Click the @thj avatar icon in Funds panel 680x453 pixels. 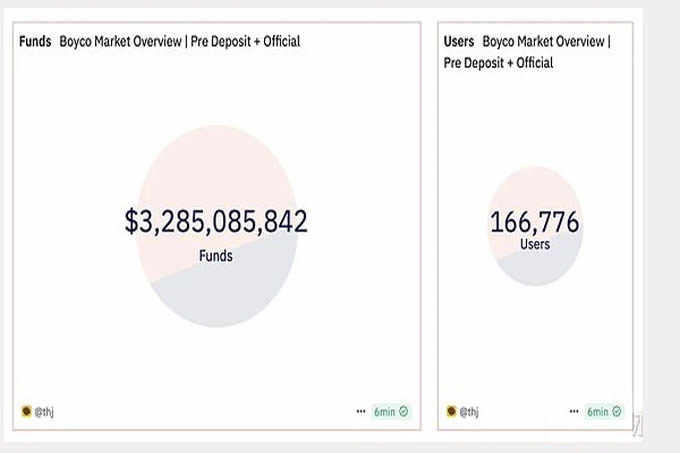click(26, 411)
